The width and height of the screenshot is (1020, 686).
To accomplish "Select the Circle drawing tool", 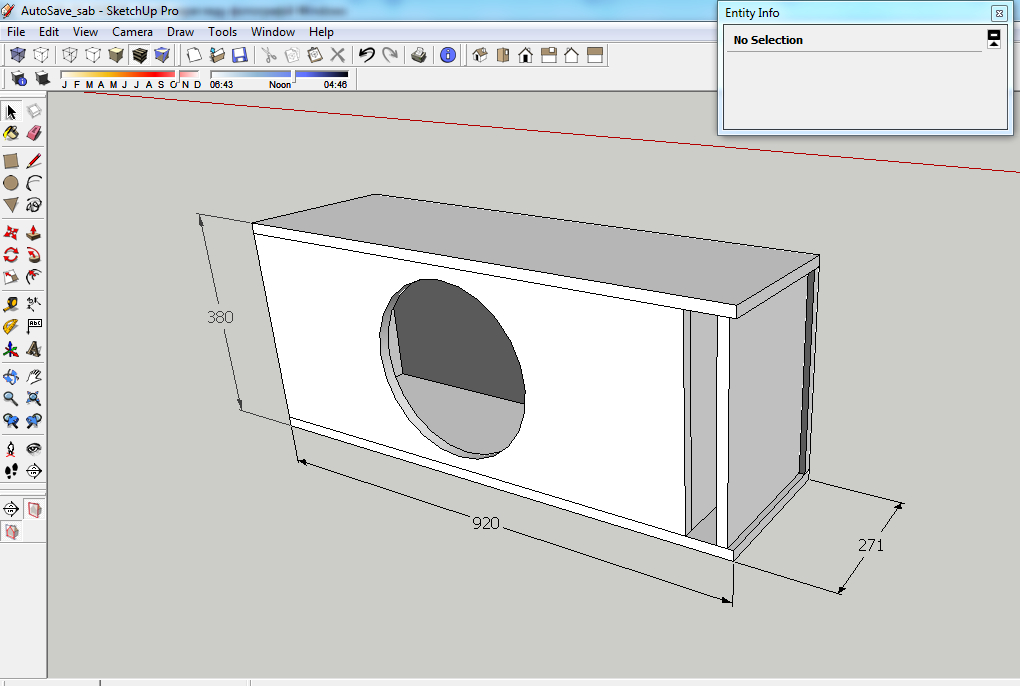I will (x=11, y=183).
